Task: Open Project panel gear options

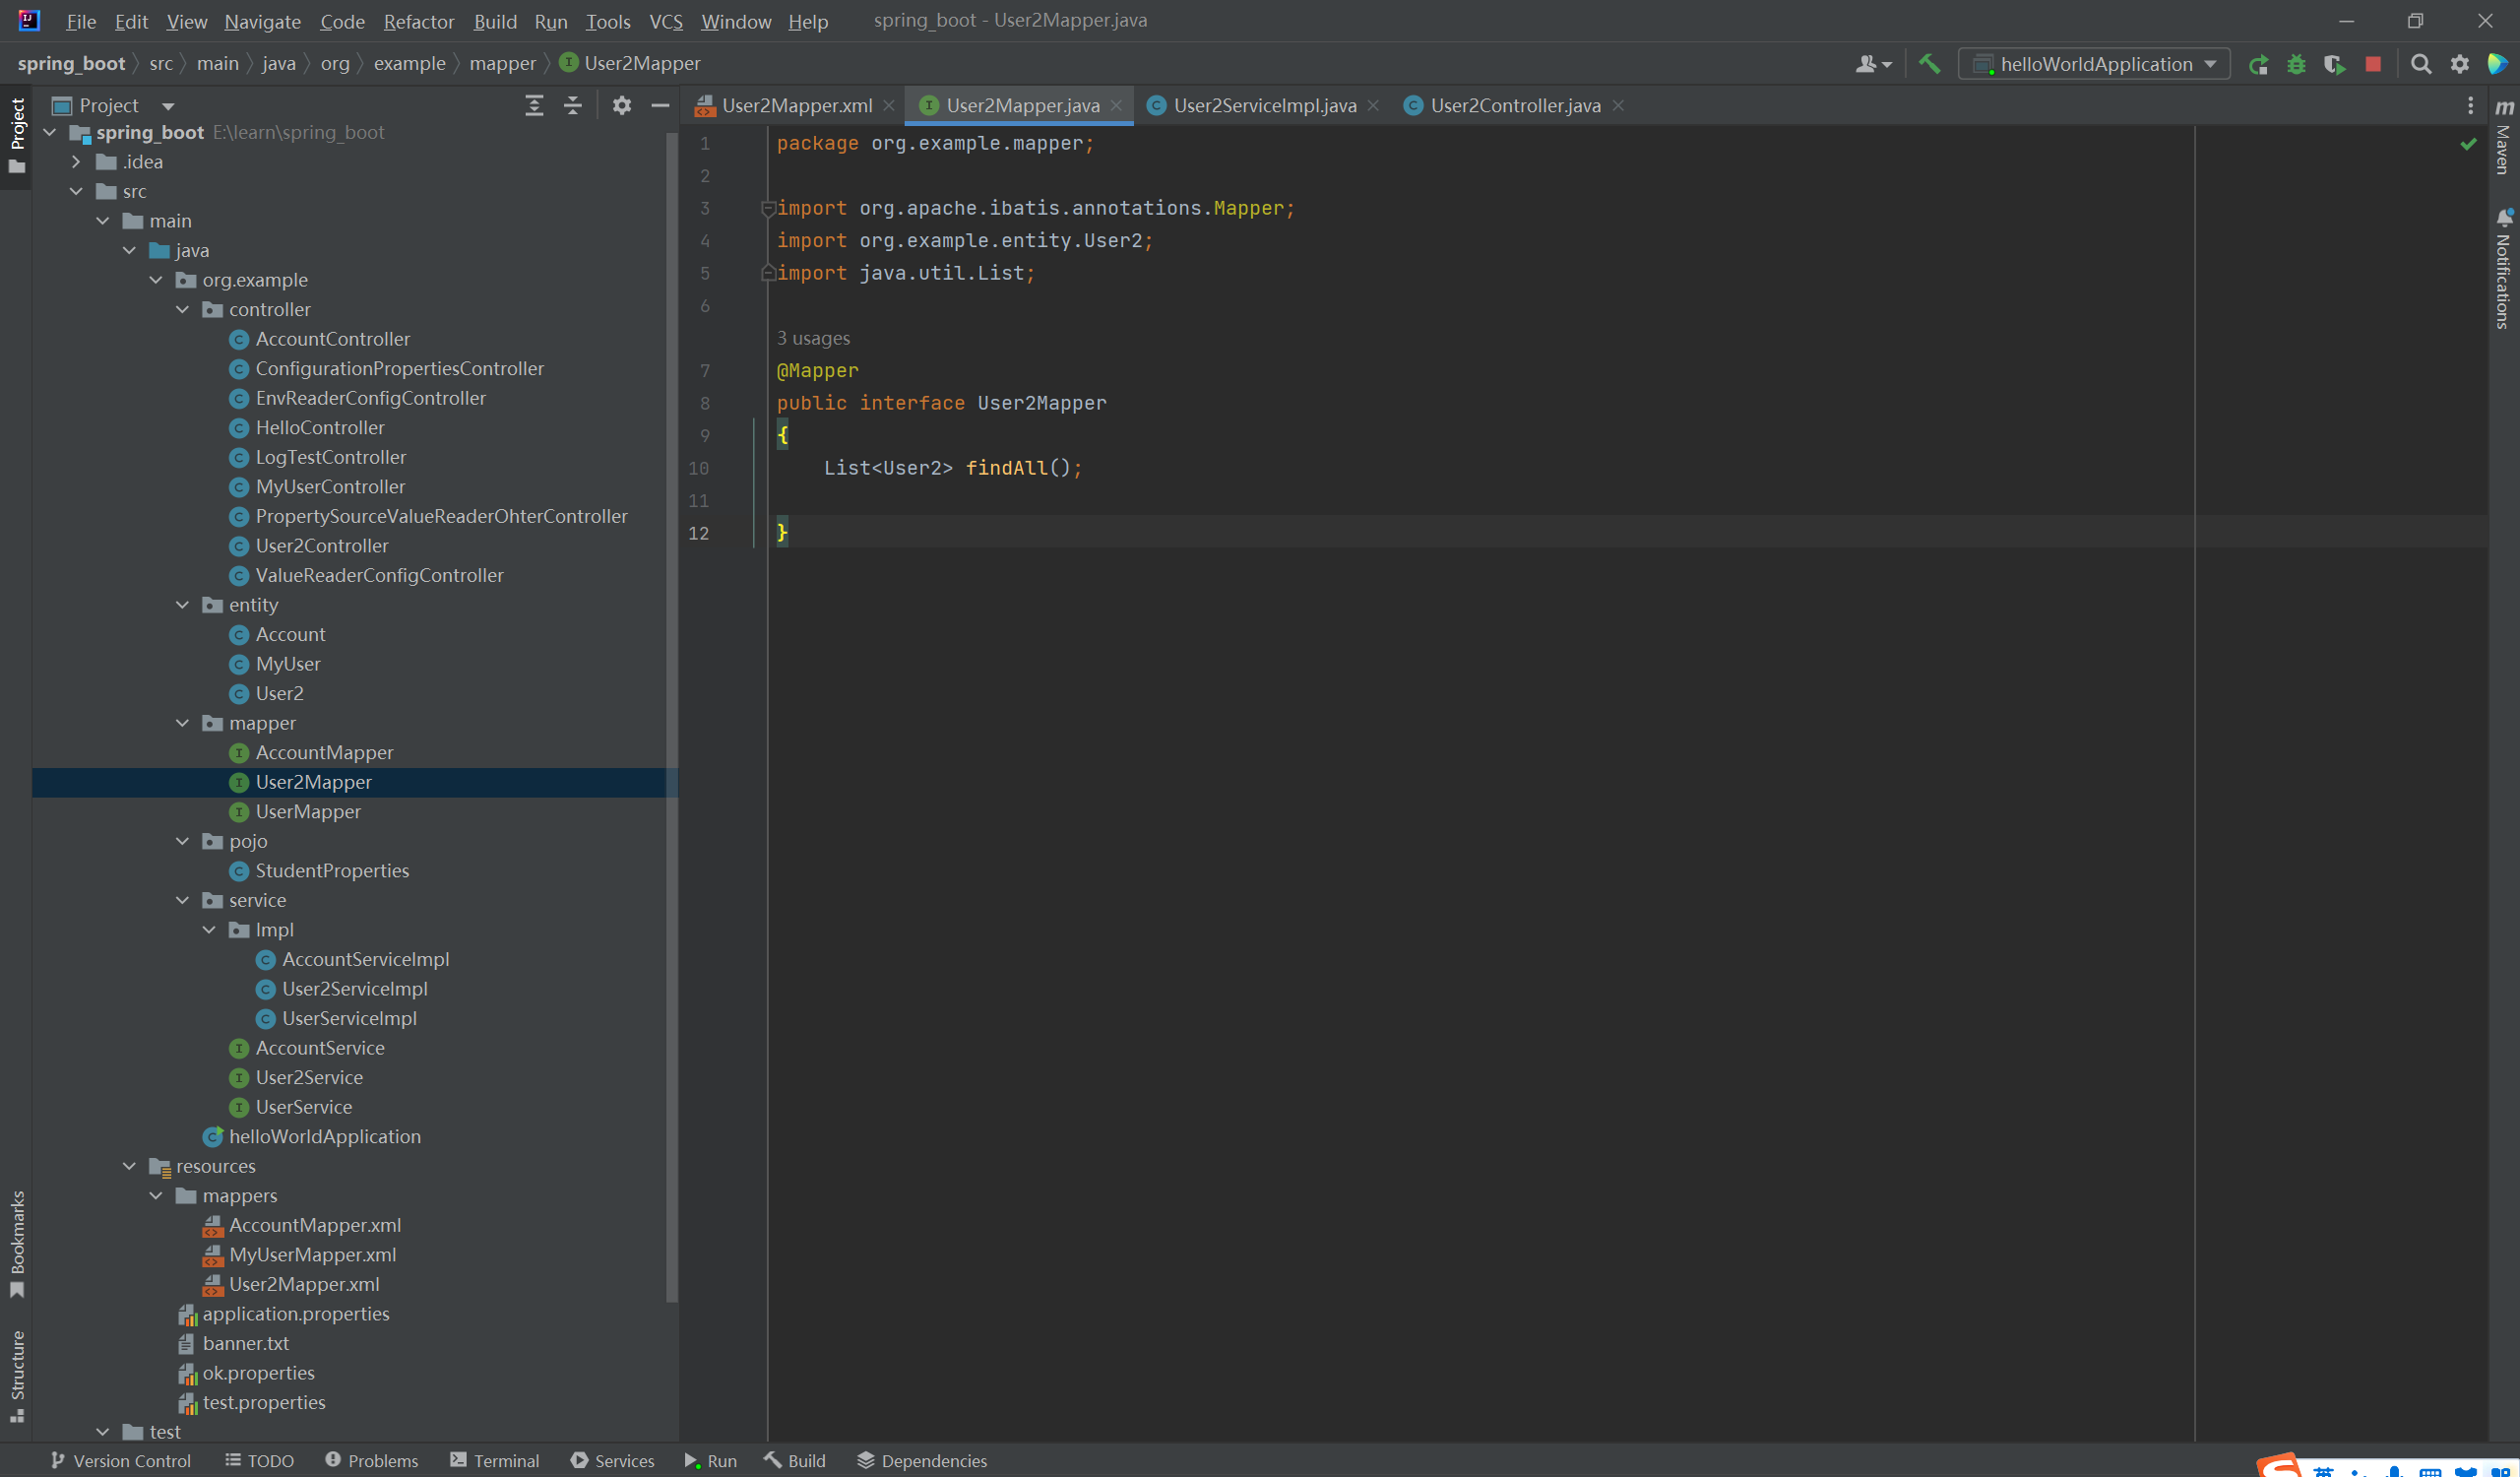Action: pyautogui.click(x=621, y=105)
